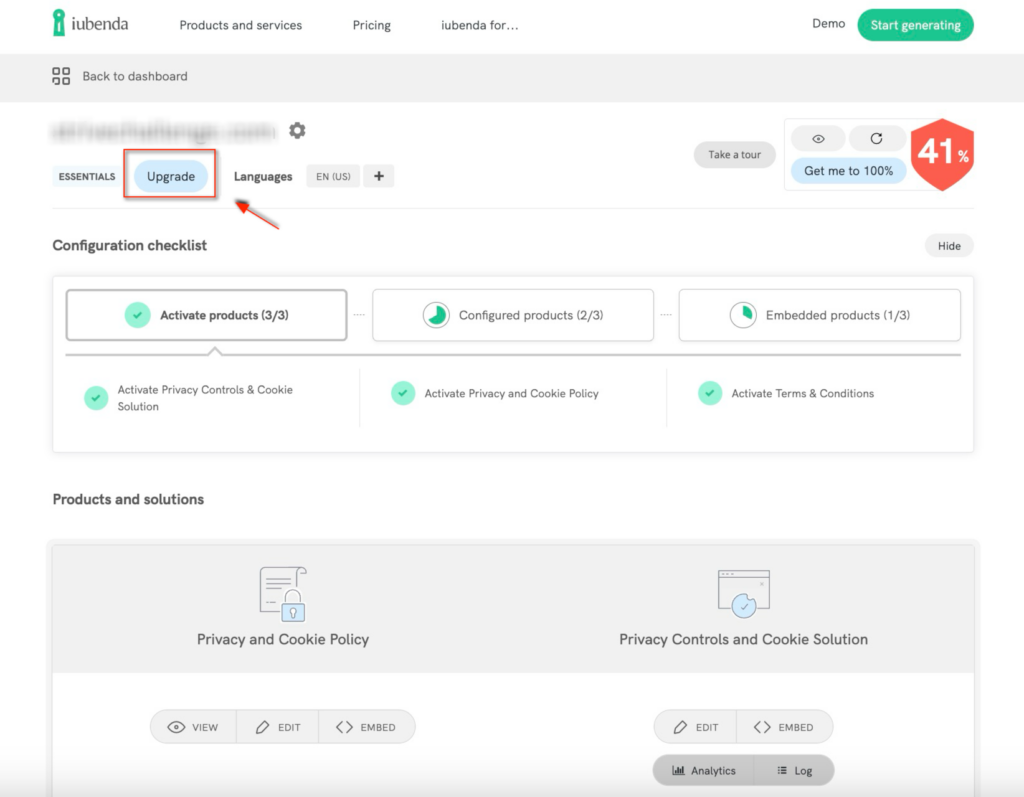Open Analytics for Cookie Solution
Image resolution: width=1024 pixels, height=797 pixels.
click(x=704, y=771)
